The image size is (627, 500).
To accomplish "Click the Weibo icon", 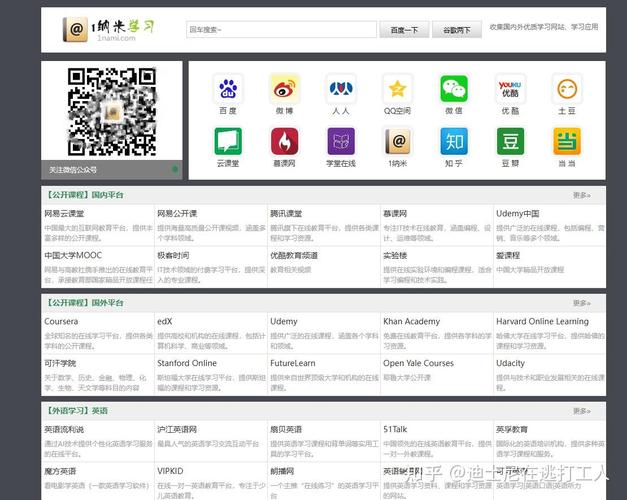I will 284,89.
